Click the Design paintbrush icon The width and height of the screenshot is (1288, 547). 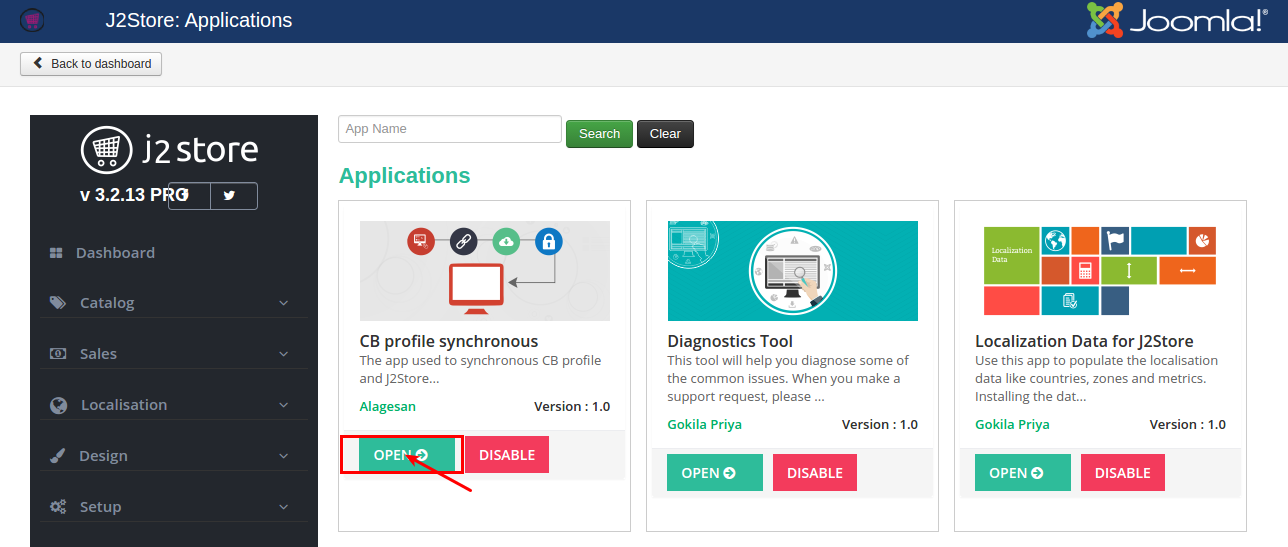[x=58, y=456]
